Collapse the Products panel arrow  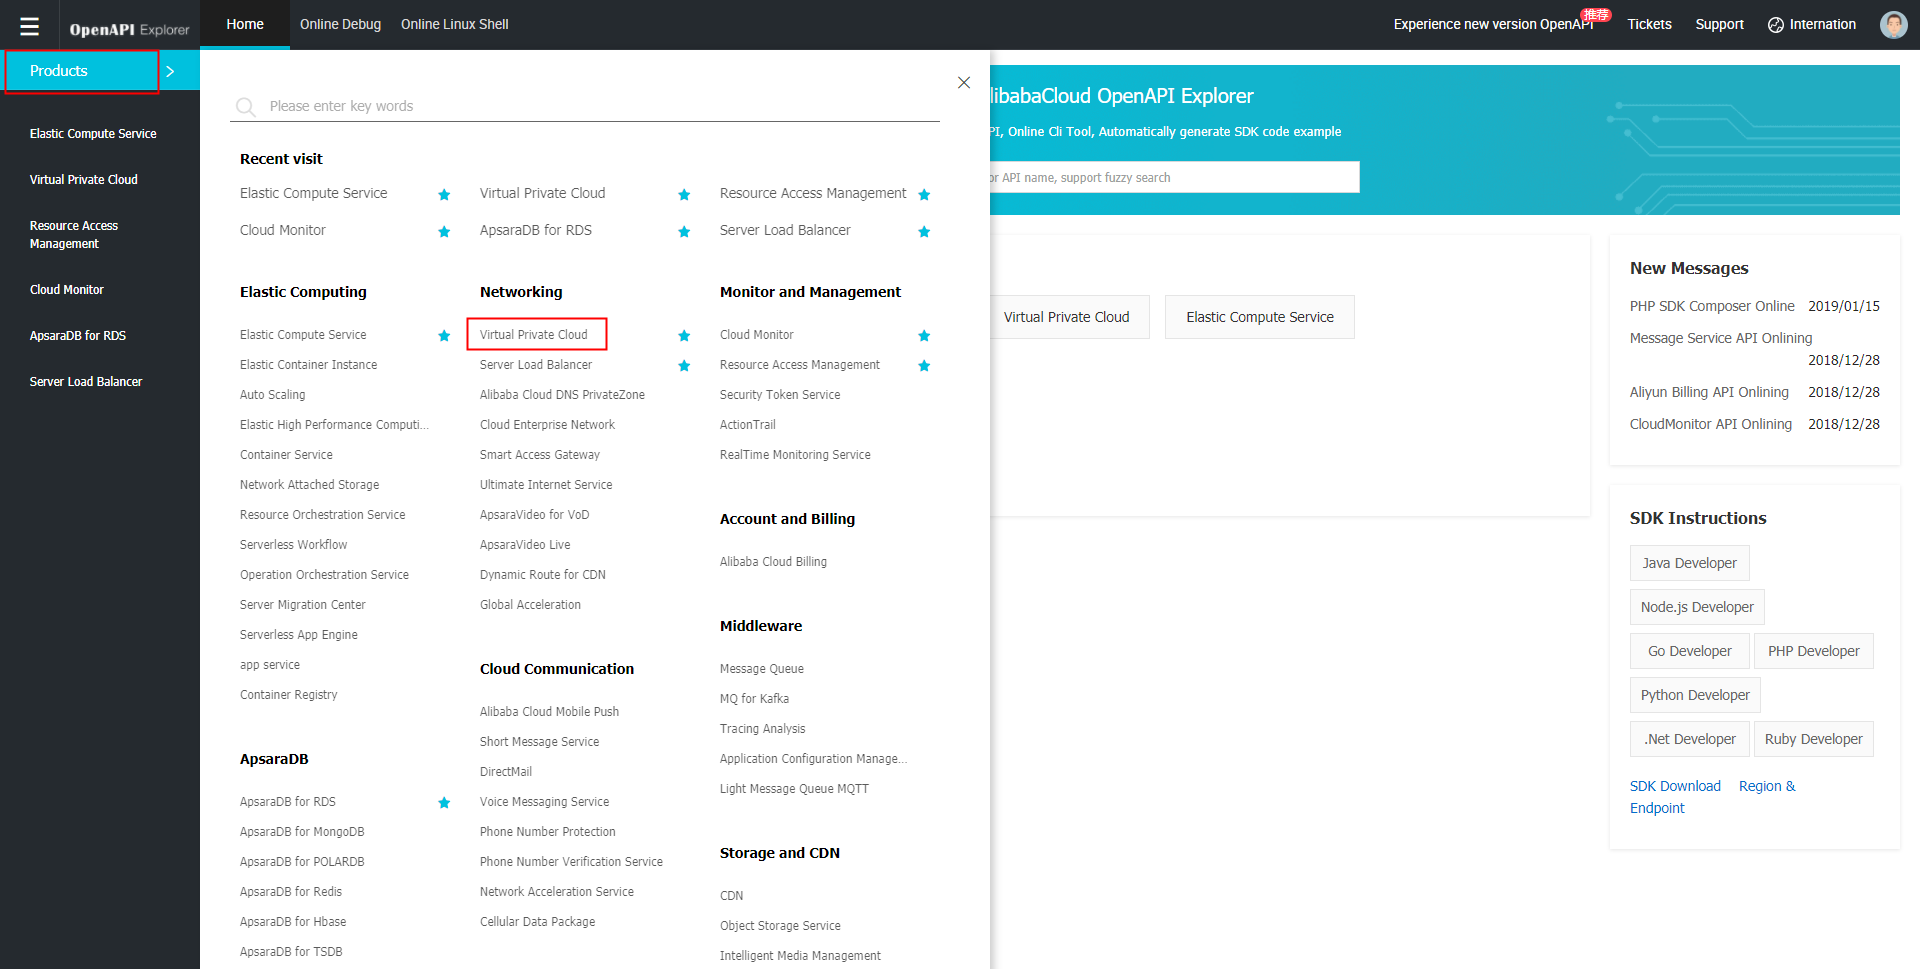pyautogui.click(x=171, y=71)
